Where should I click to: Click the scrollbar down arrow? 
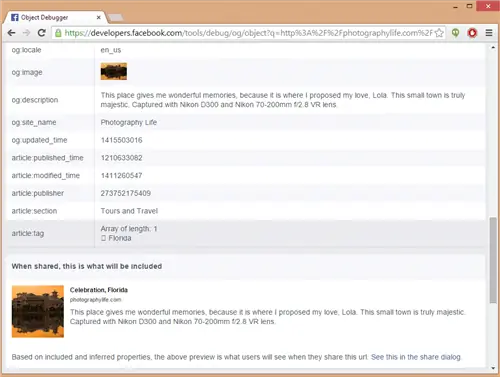tap(493, 368)
